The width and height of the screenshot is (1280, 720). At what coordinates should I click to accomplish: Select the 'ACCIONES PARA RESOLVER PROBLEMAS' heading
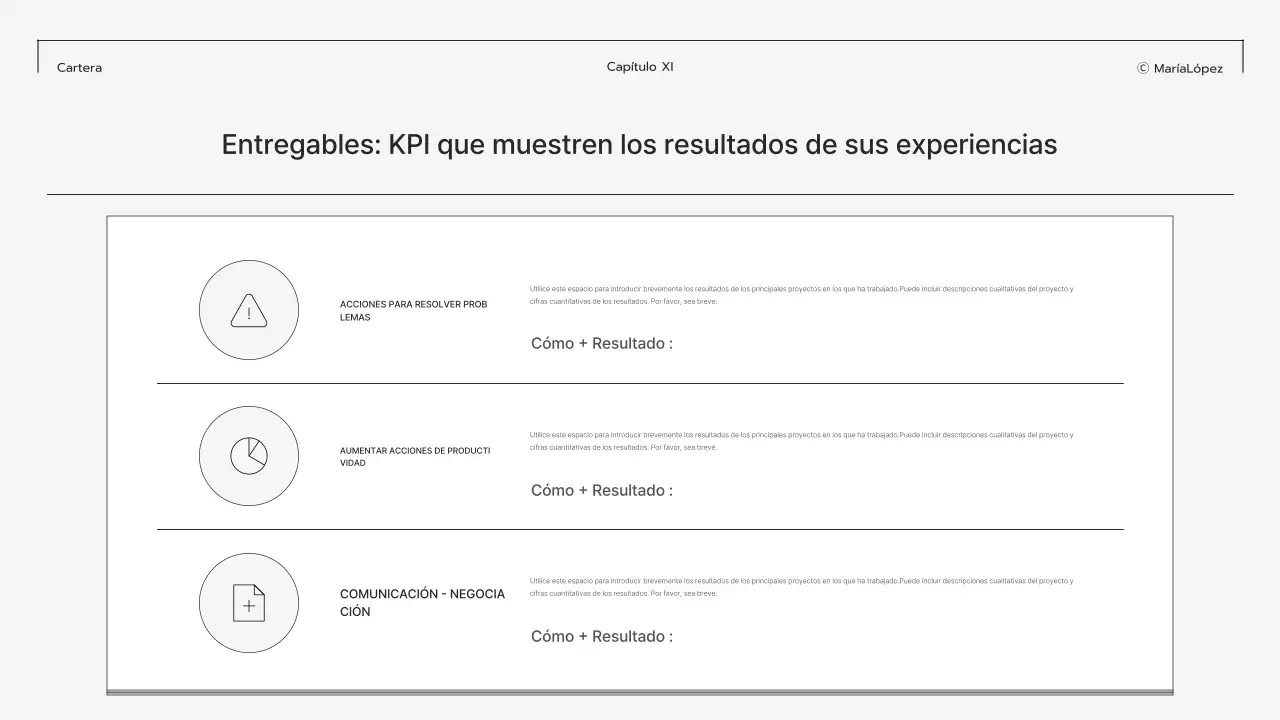click(x=413, y=310)
